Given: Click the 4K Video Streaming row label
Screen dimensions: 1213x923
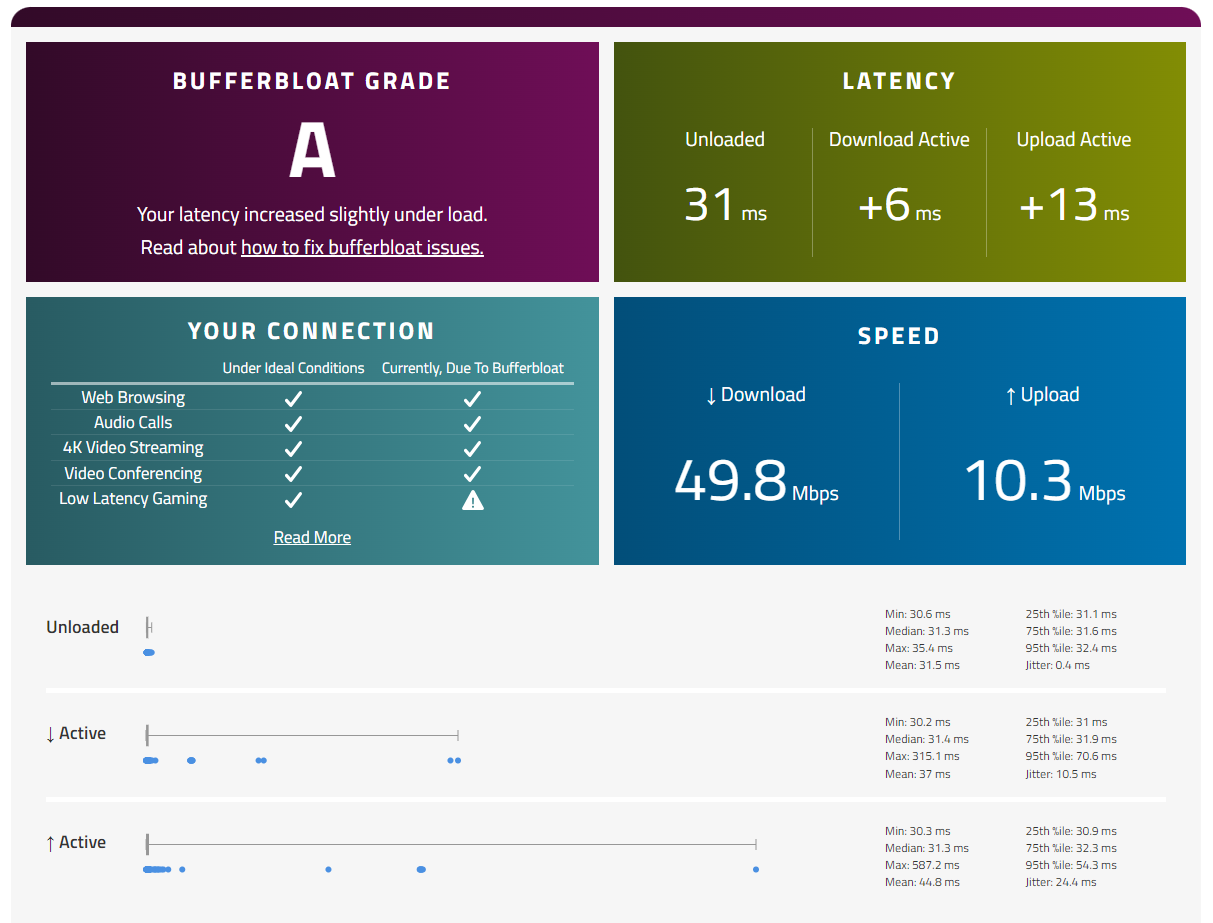Looking at the screenshot, I should click(x=133, y=447).
